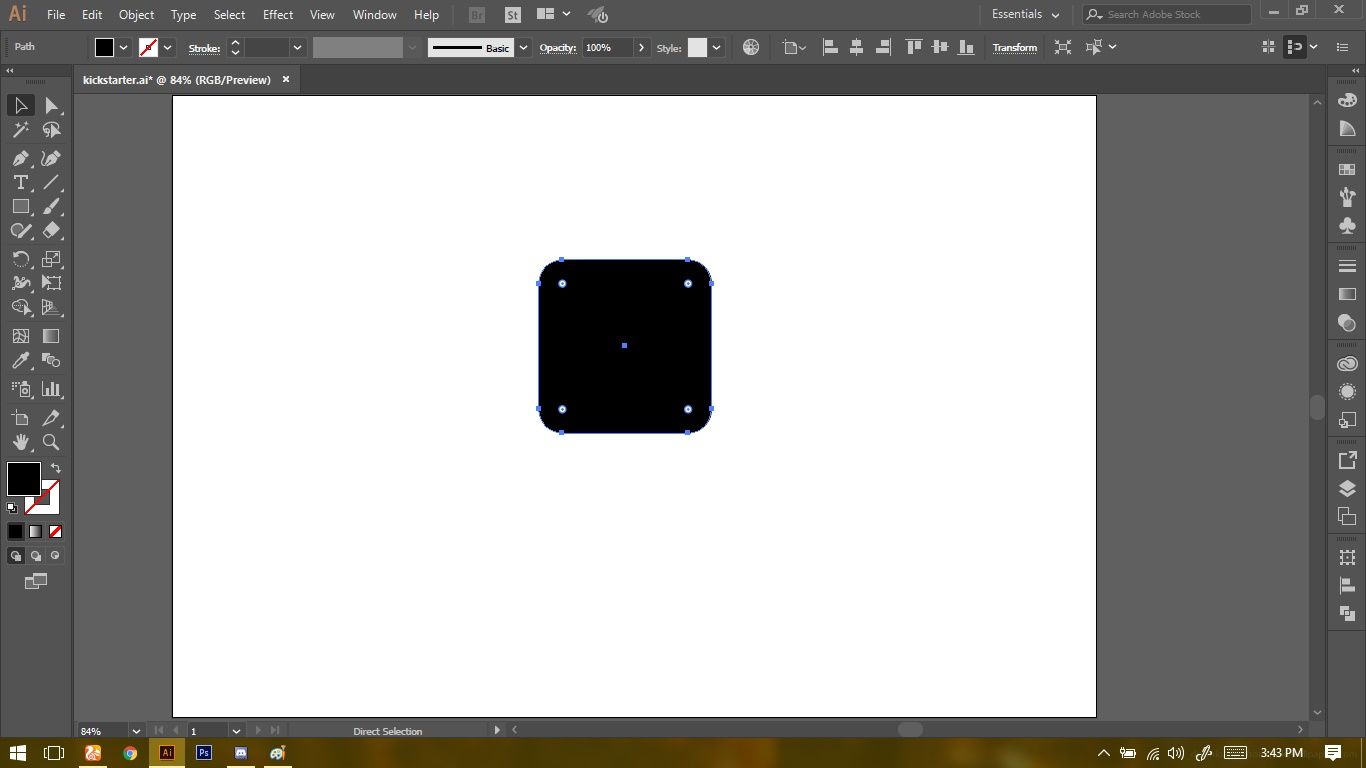Swap fill and stroke colors
This screenshot has height=768, width=1366.
(x=56, y=468)
